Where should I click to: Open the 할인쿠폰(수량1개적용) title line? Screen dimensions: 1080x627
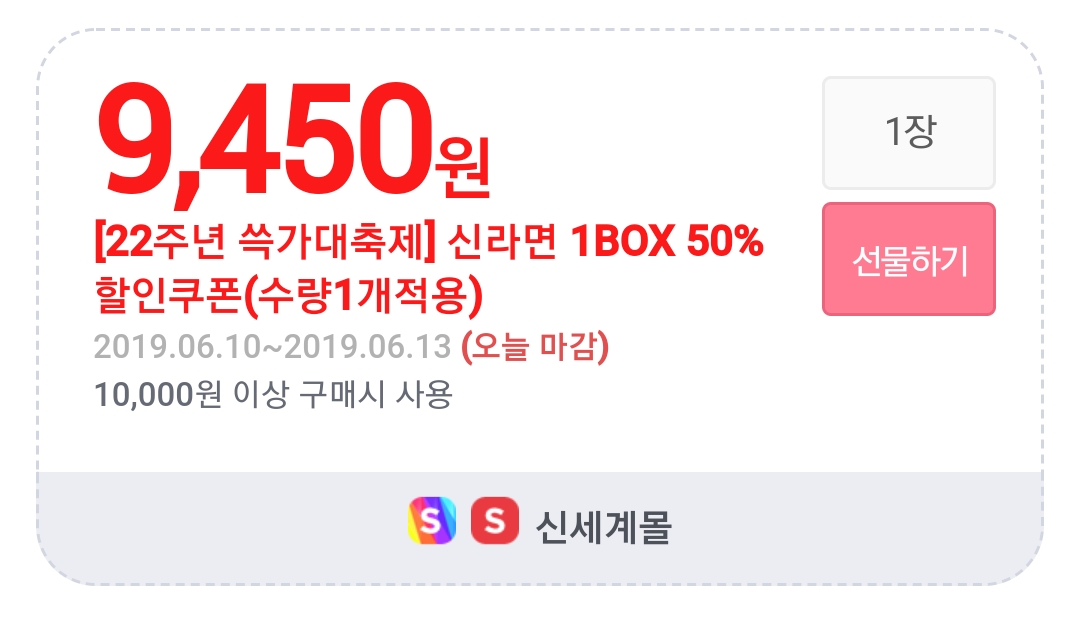(288, 296)
